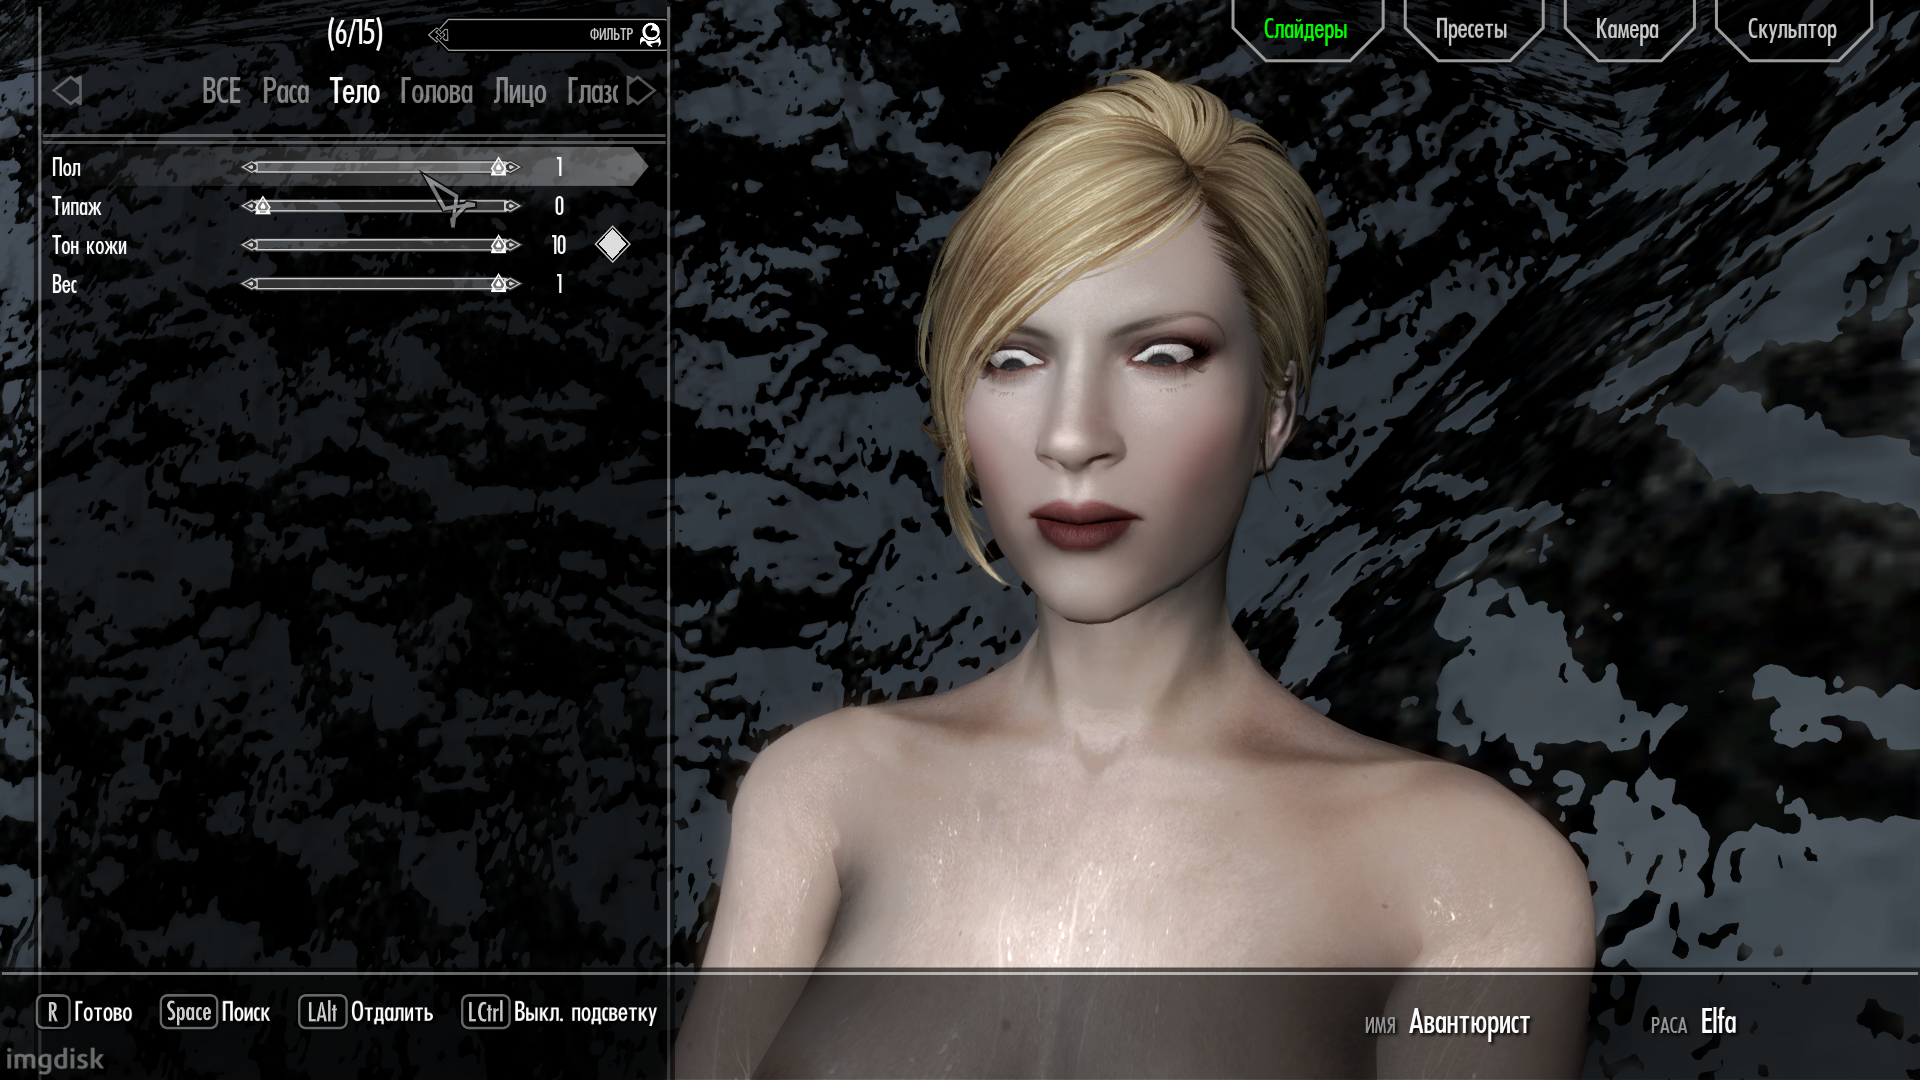This screenshot has height=1080, width=1920.
Task: Switch to the Скульптор panel
Action: [x=1792, y=30]
